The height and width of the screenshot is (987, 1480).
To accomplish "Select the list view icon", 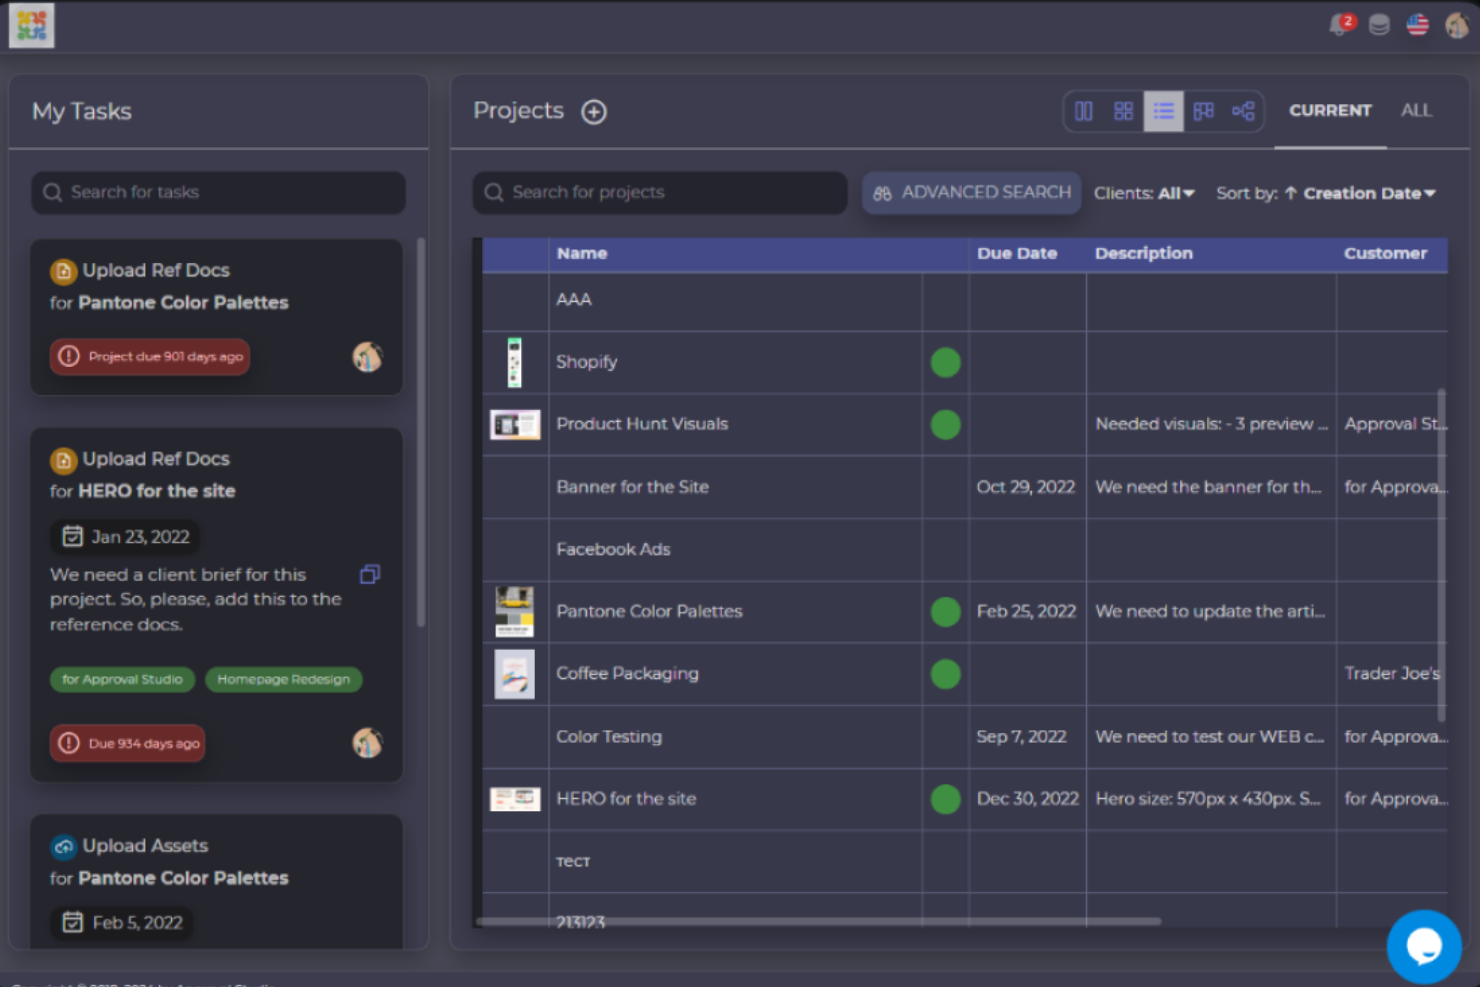I will point(1164,111).
